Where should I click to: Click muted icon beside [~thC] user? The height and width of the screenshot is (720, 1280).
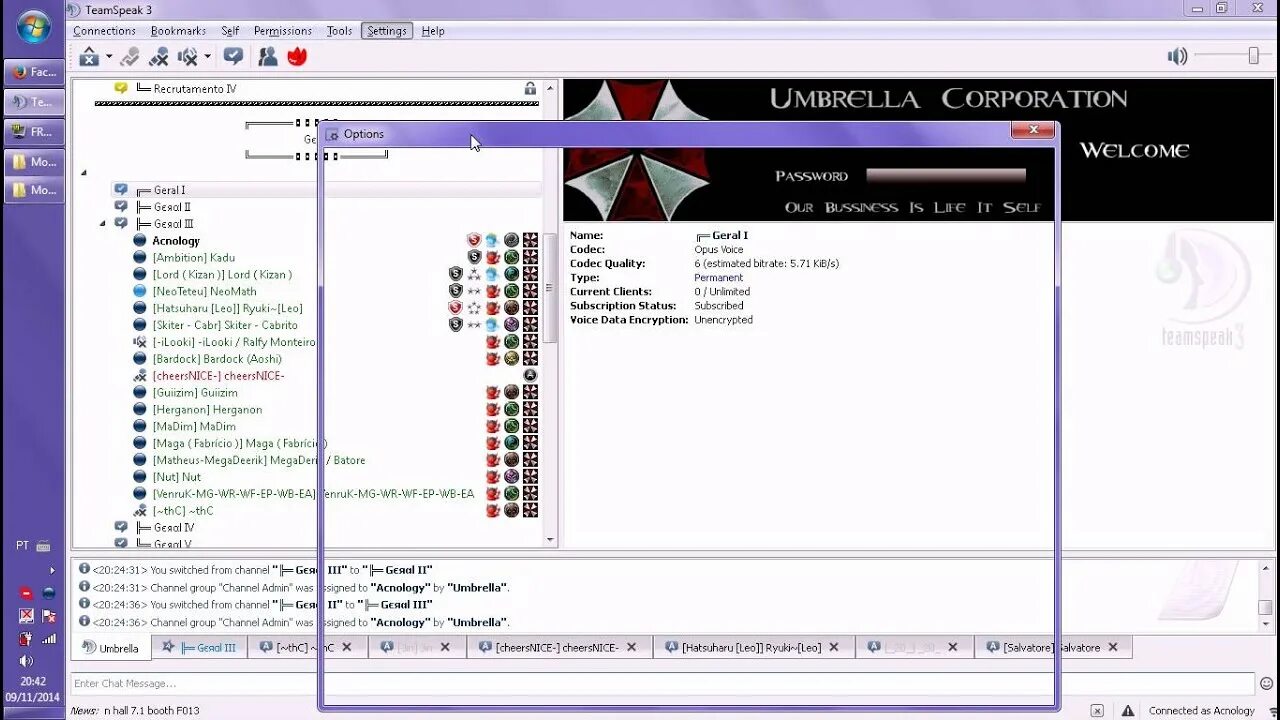140,511
